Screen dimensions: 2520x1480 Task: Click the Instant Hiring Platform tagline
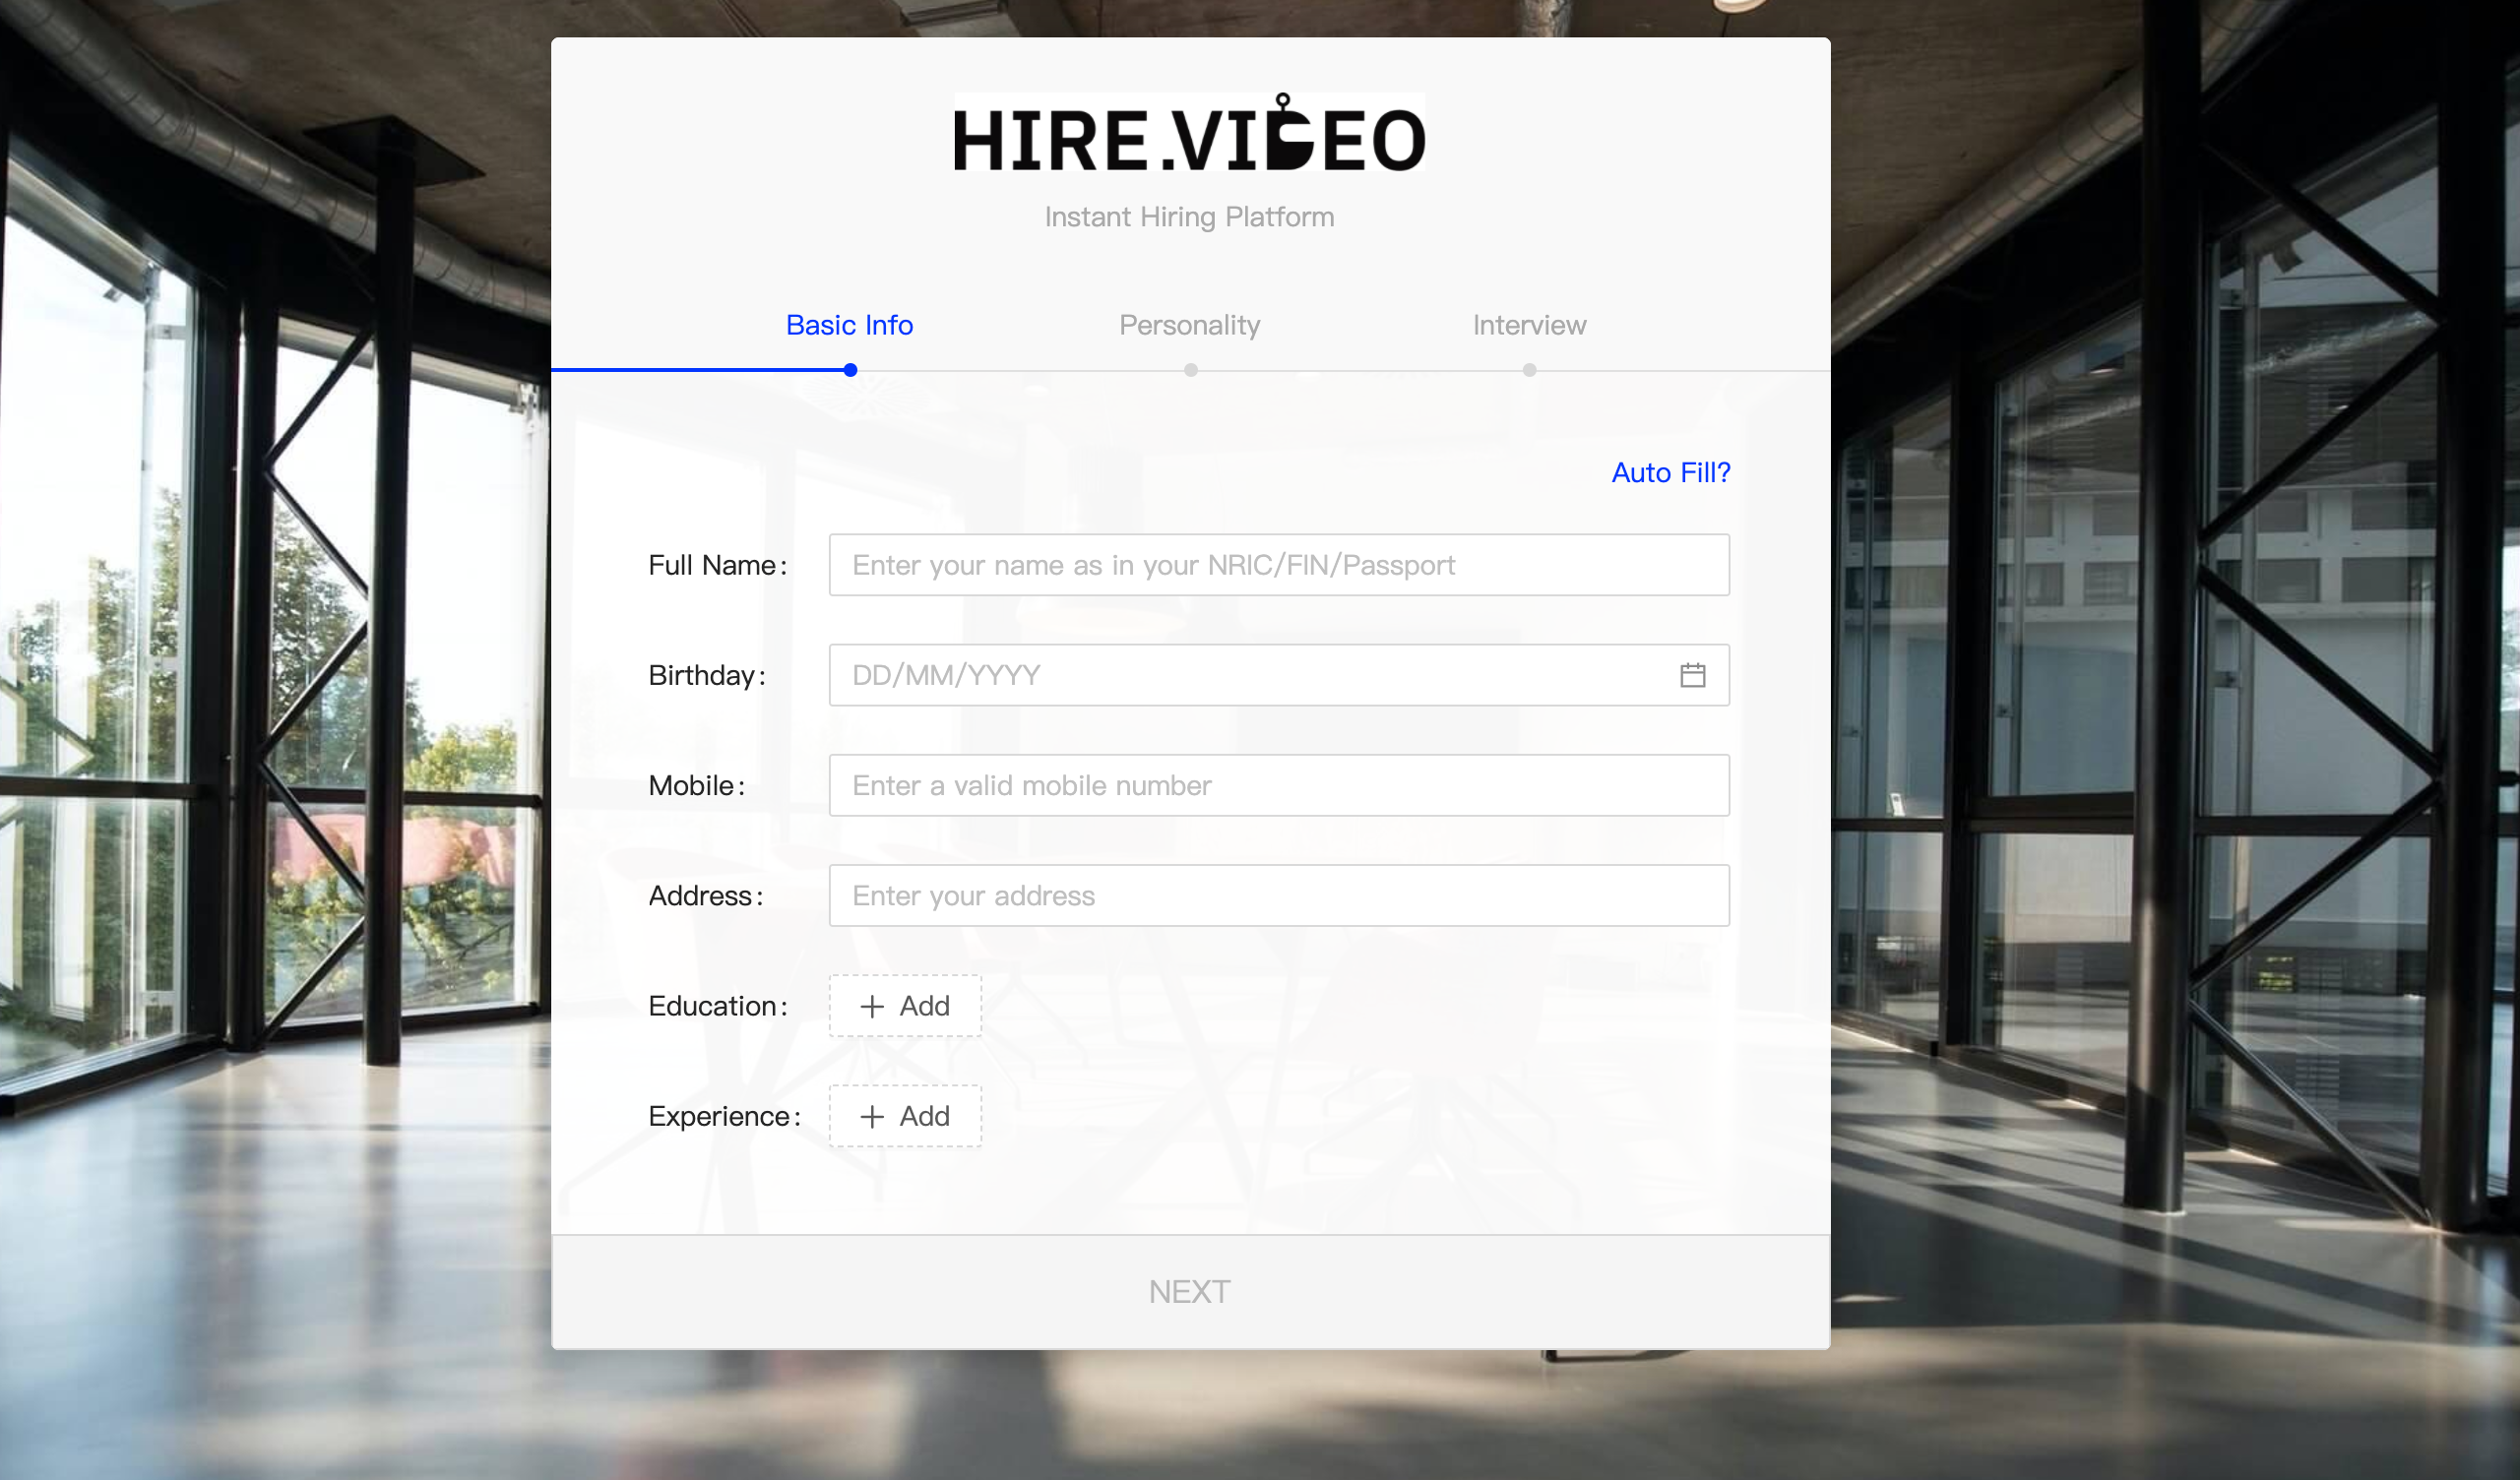[x=1189, y=217]
